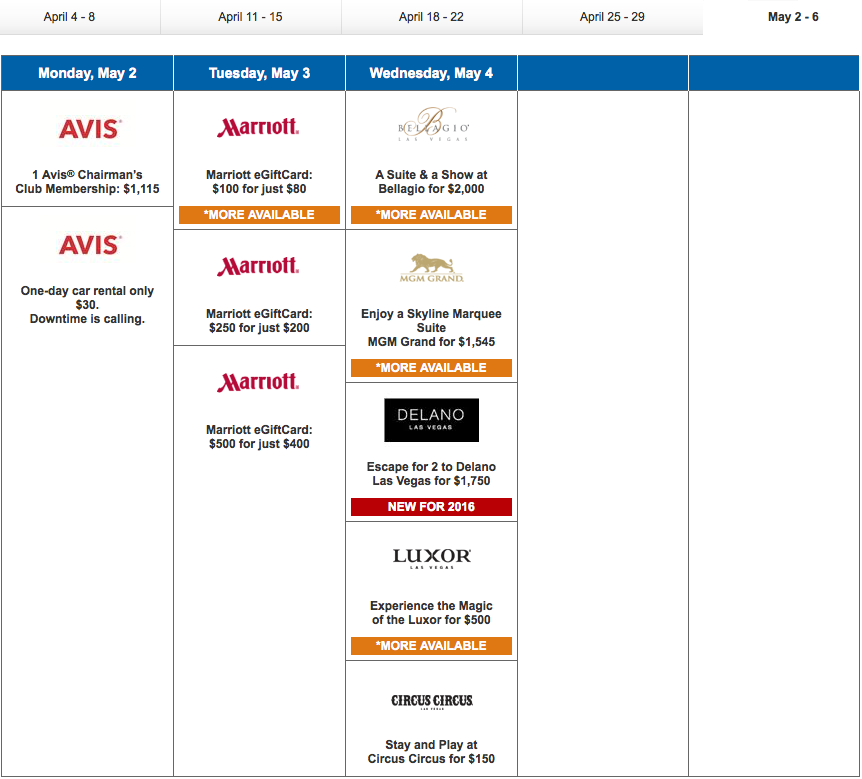Open A Suite & a Show at Bellagio offer
Screen dimensions: 862x779
click(x=432, y=182)
